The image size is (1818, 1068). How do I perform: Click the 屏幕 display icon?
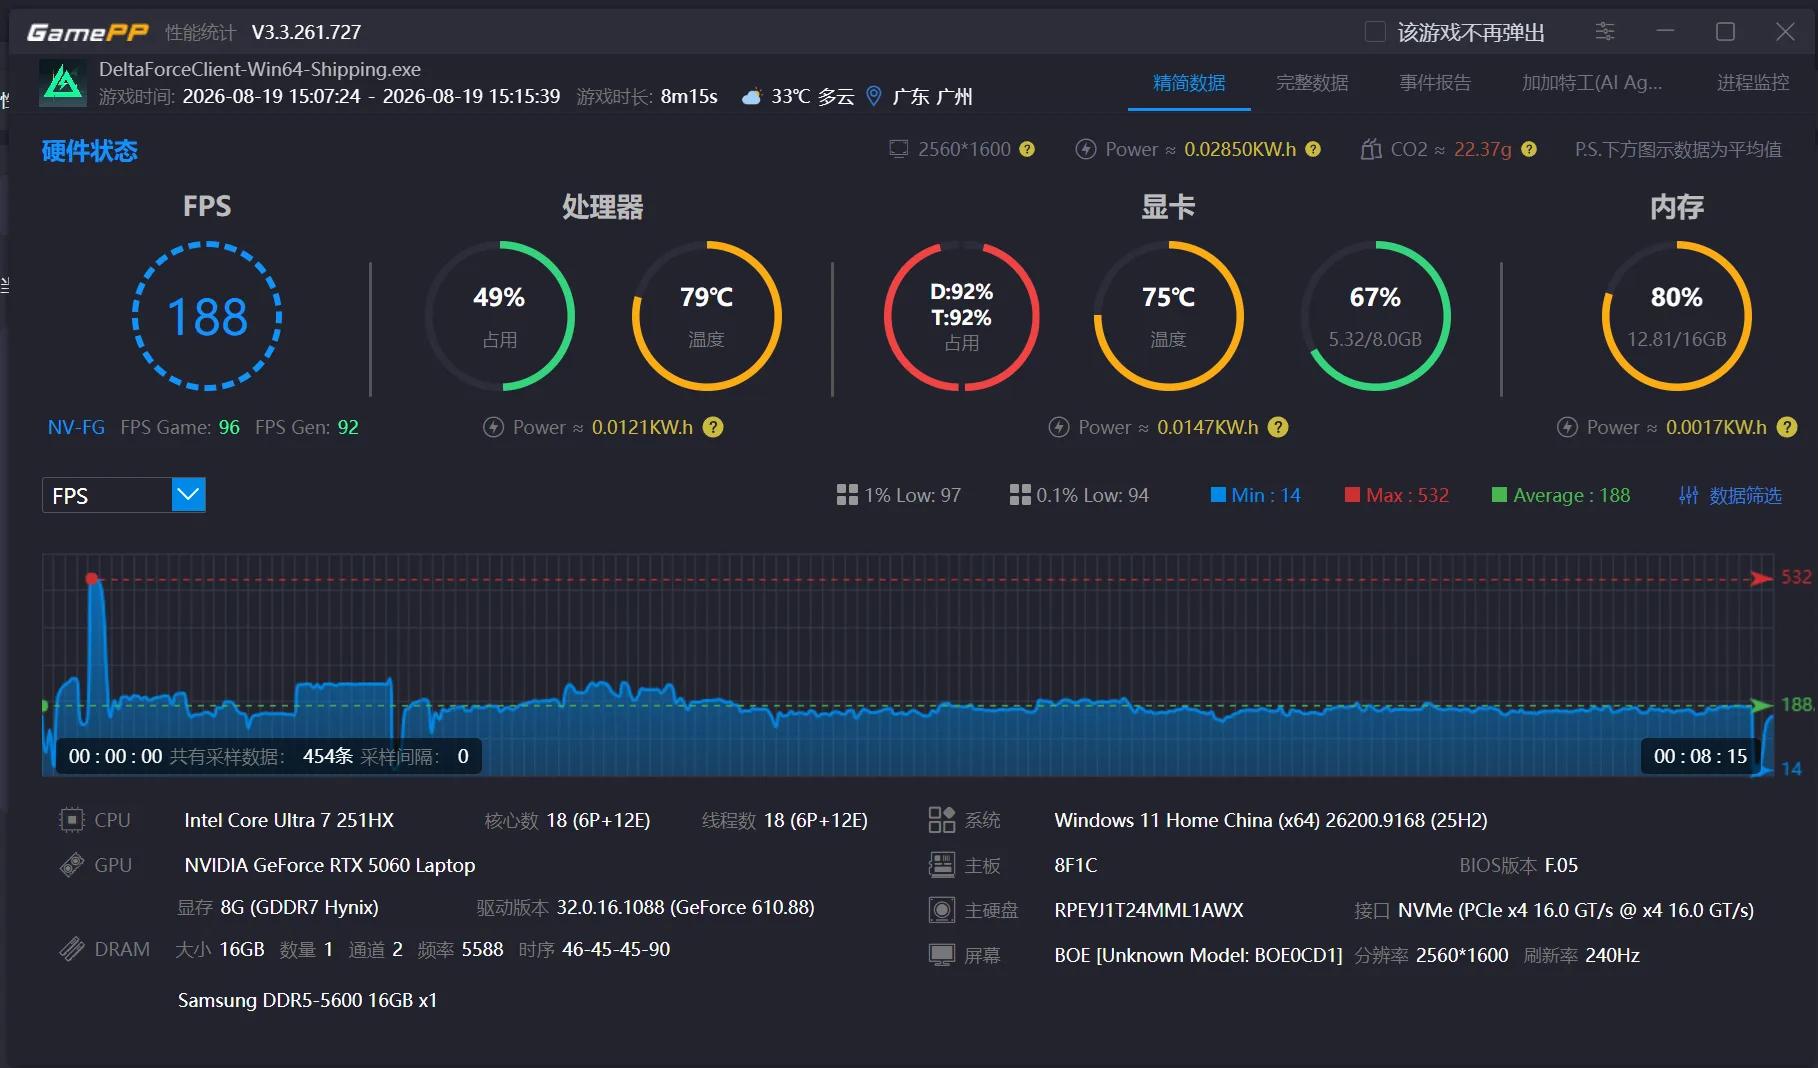942,955
